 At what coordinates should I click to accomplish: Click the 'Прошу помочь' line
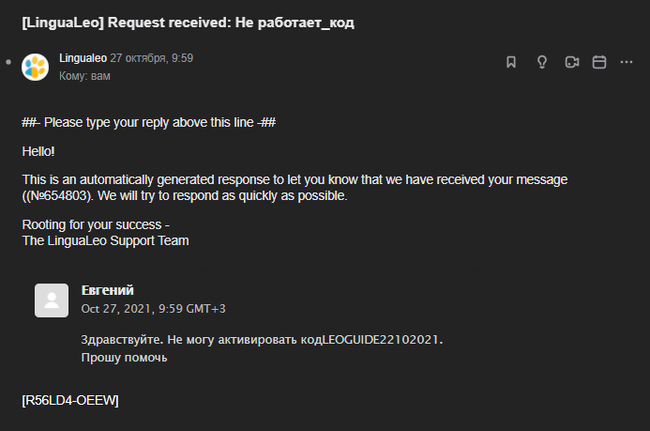124,358
